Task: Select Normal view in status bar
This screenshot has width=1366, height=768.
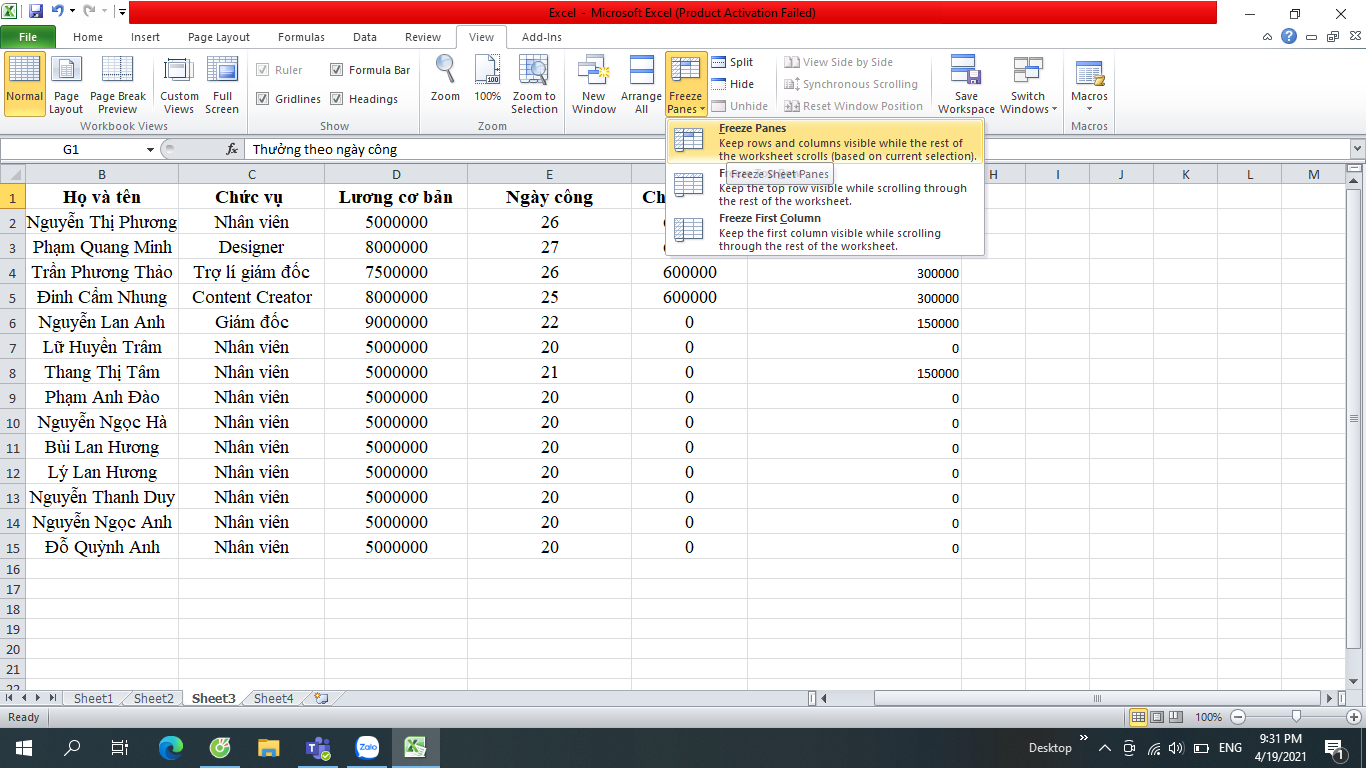Action: (x=1138, y=717)
